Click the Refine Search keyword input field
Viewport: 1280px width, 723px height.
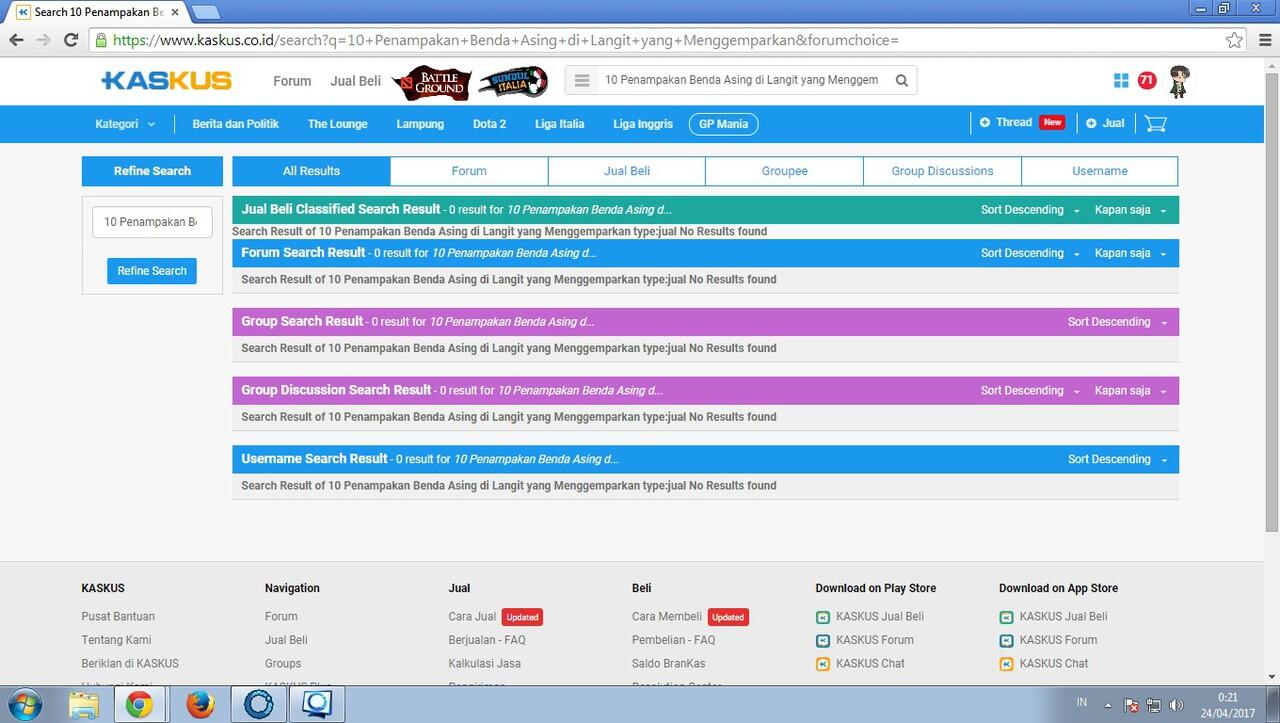152,222
